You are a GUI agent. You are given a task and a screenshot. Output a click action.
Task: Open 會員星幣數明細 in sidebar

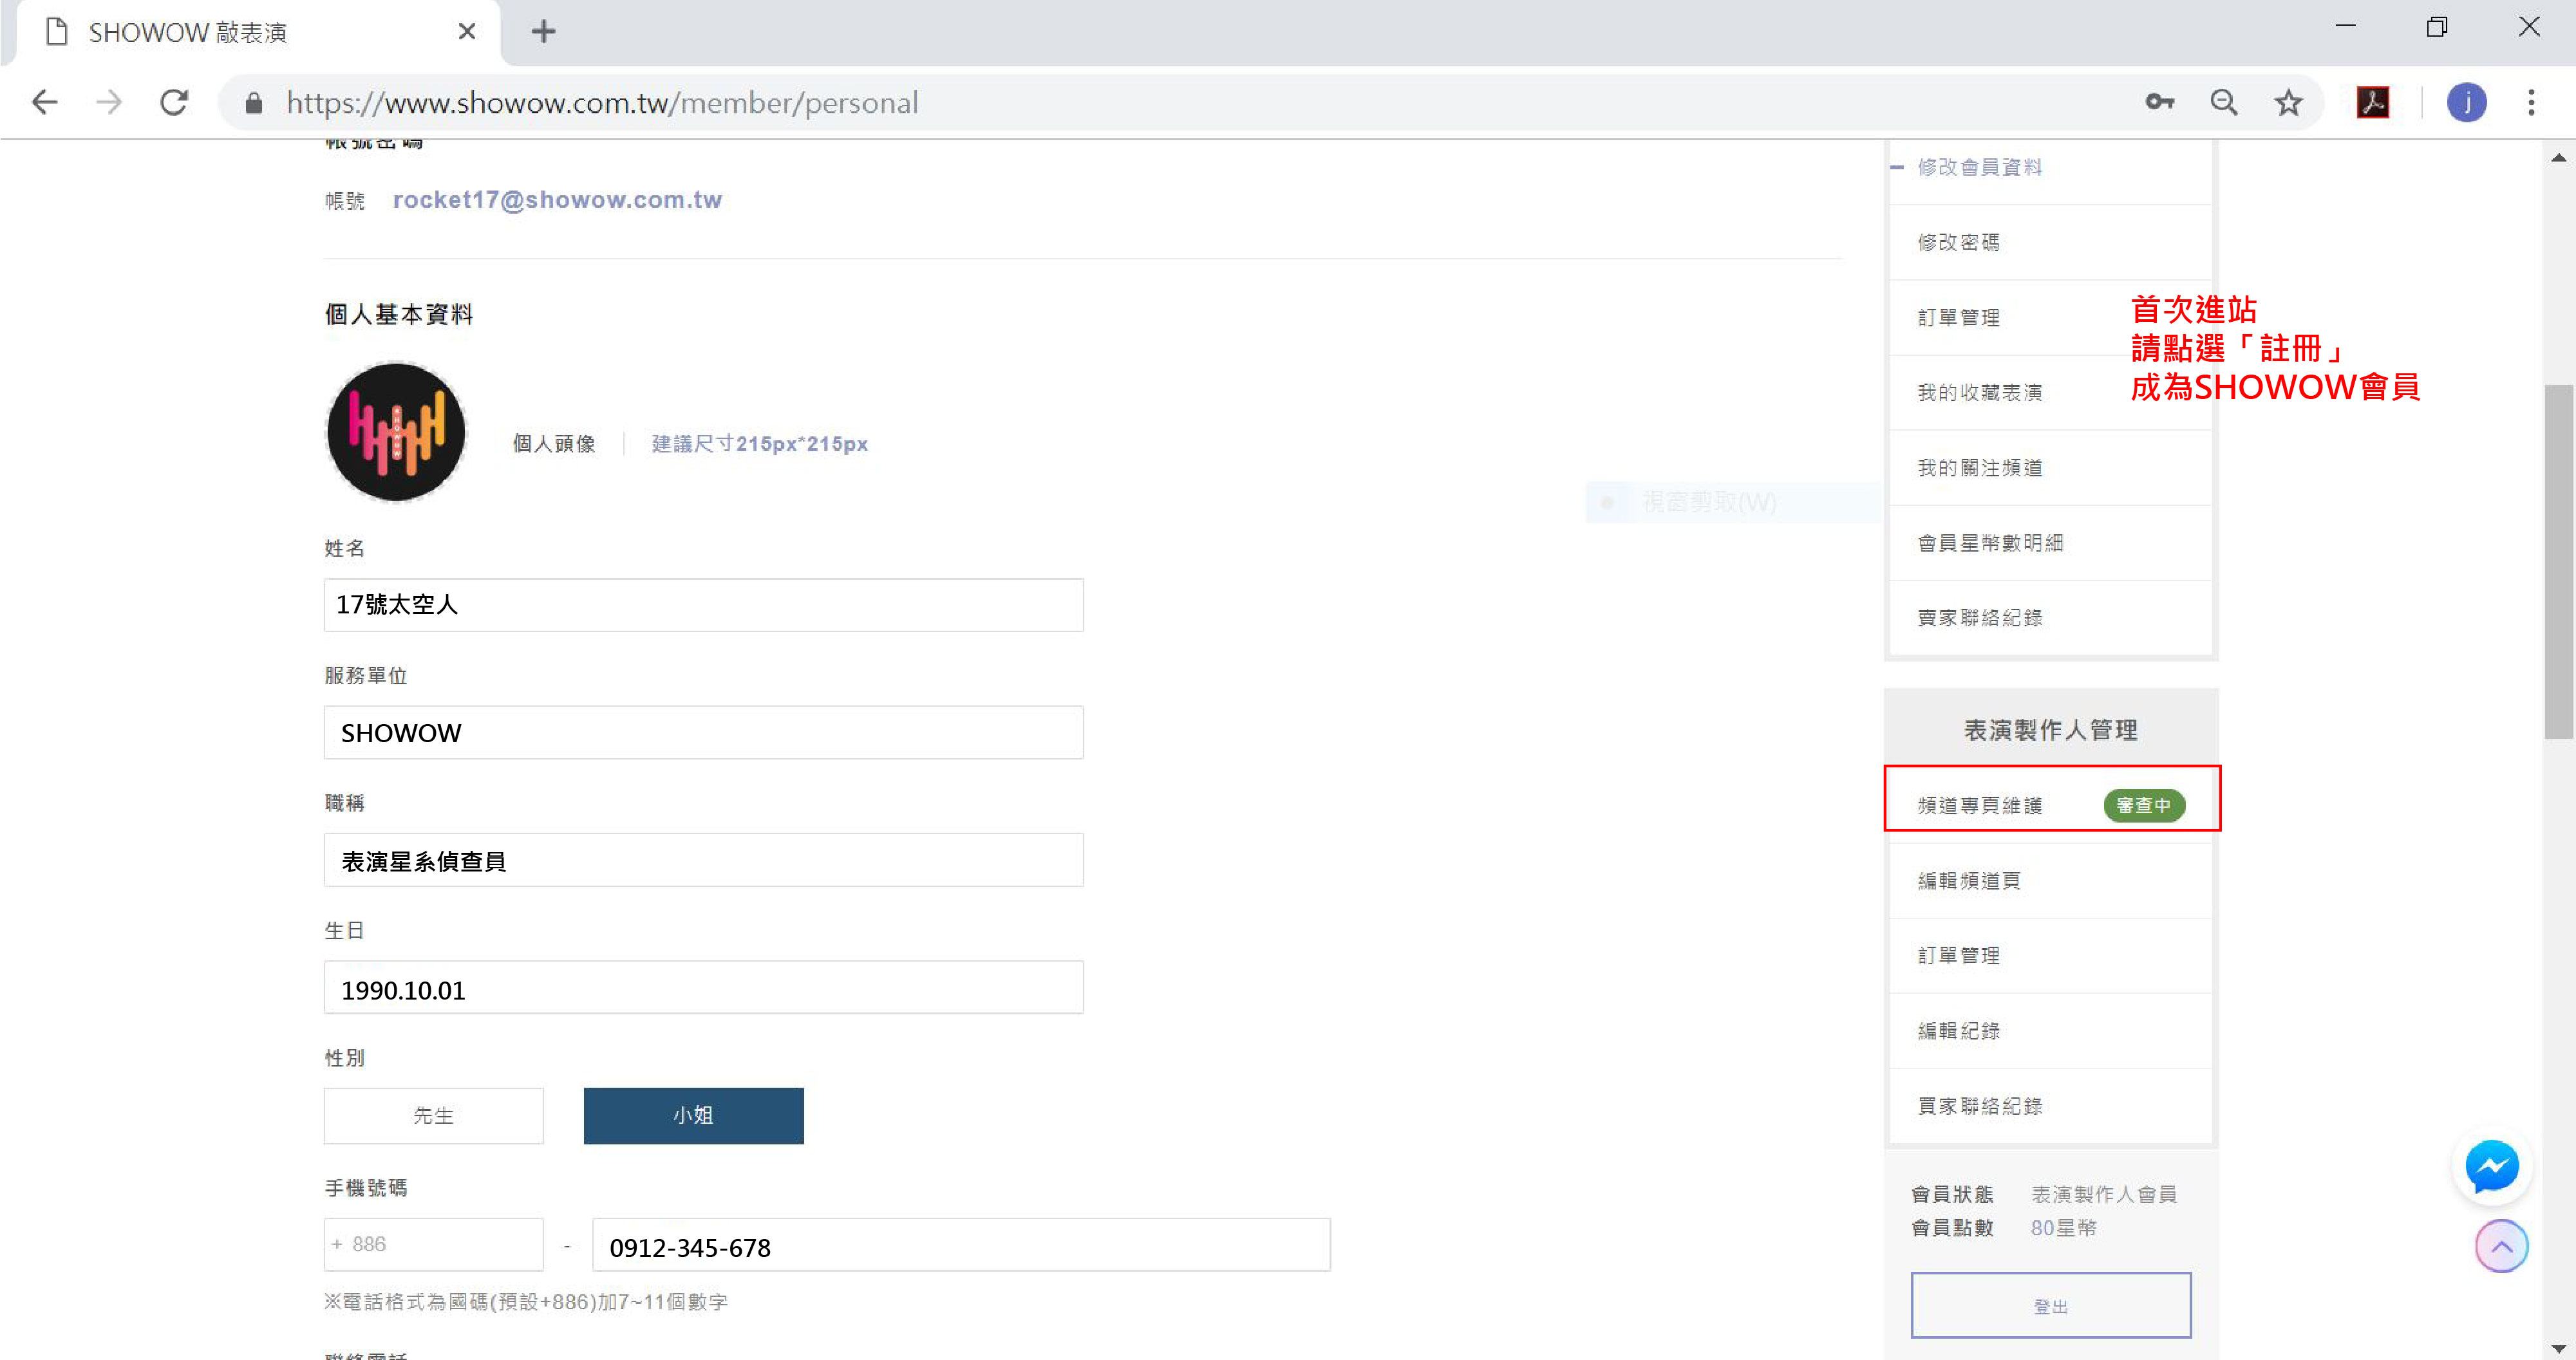(1990, 543)
